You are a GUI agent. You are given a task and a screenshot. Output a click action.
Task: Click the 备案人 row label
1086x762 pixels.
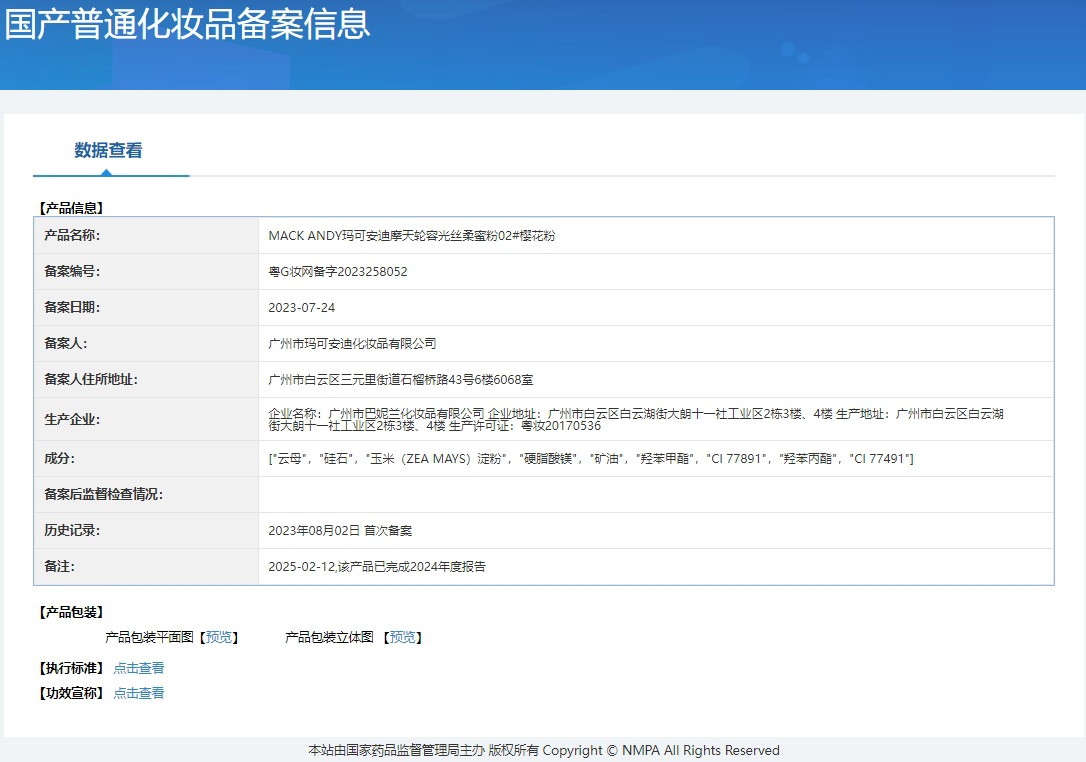point(66,344)
